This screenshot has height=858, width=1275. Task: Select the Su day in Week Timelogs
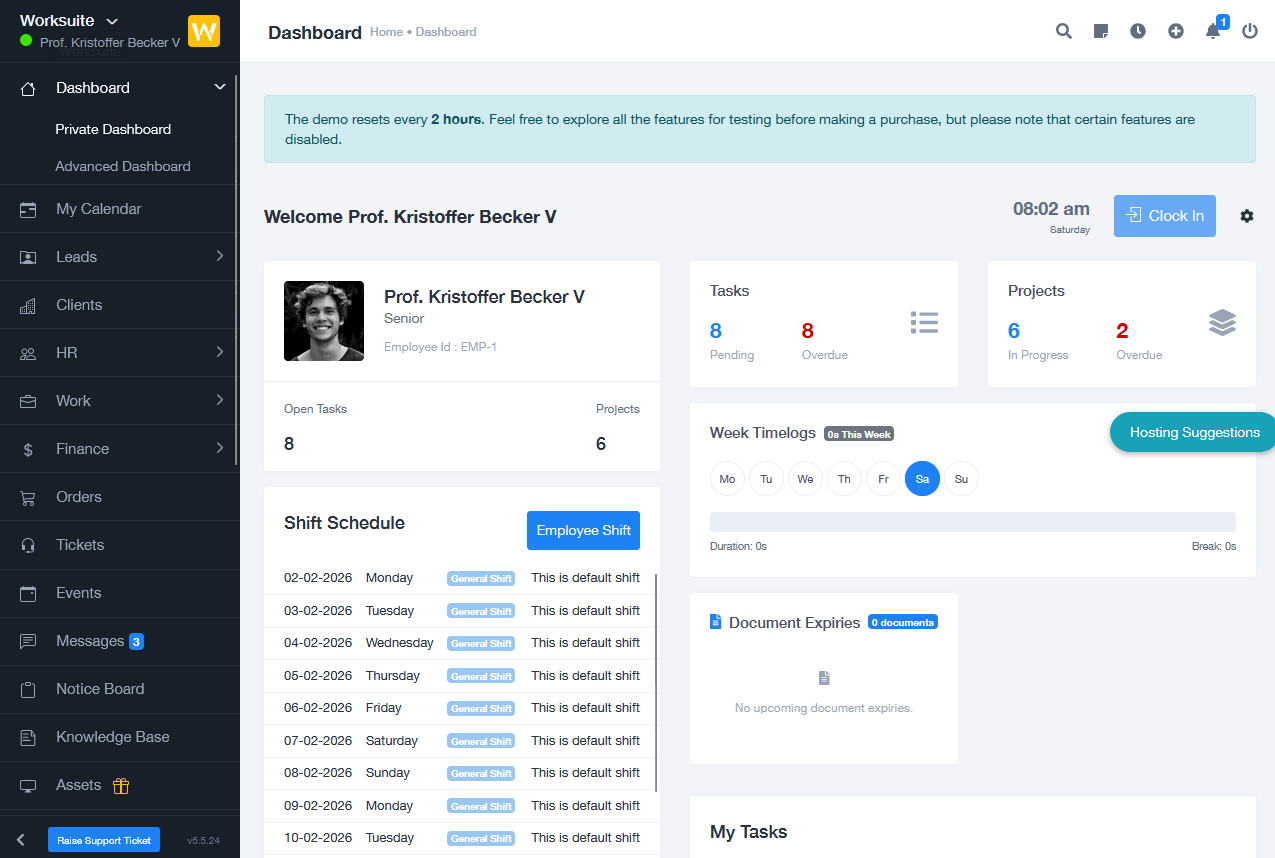961,479
